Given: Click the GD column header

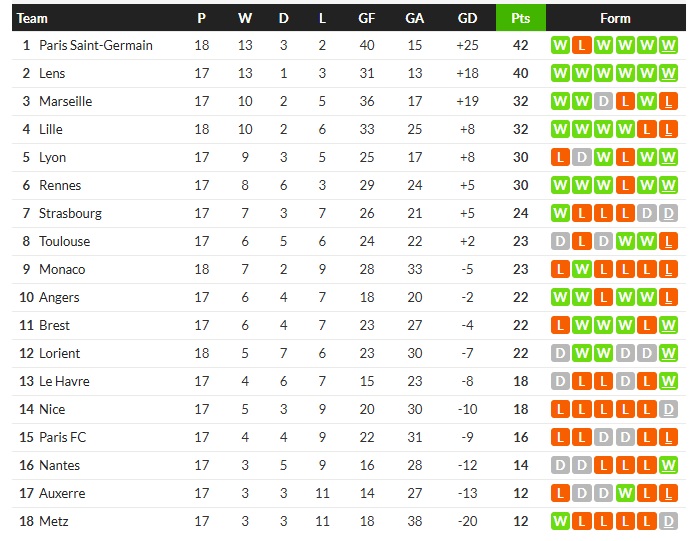Looking at the screenshot, I should [x=467, y=18].
